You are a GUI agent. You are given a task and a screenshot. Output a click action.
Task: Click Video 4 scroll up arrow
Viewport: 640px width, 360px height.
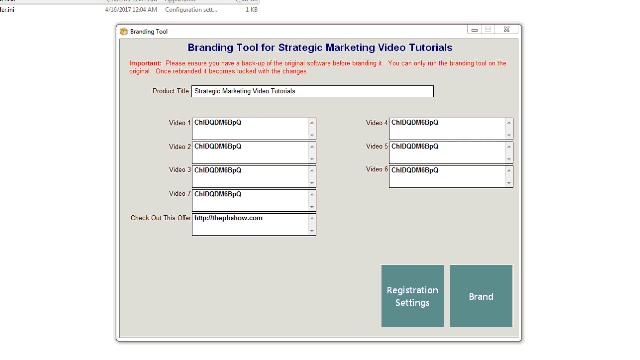coord(509,122)
